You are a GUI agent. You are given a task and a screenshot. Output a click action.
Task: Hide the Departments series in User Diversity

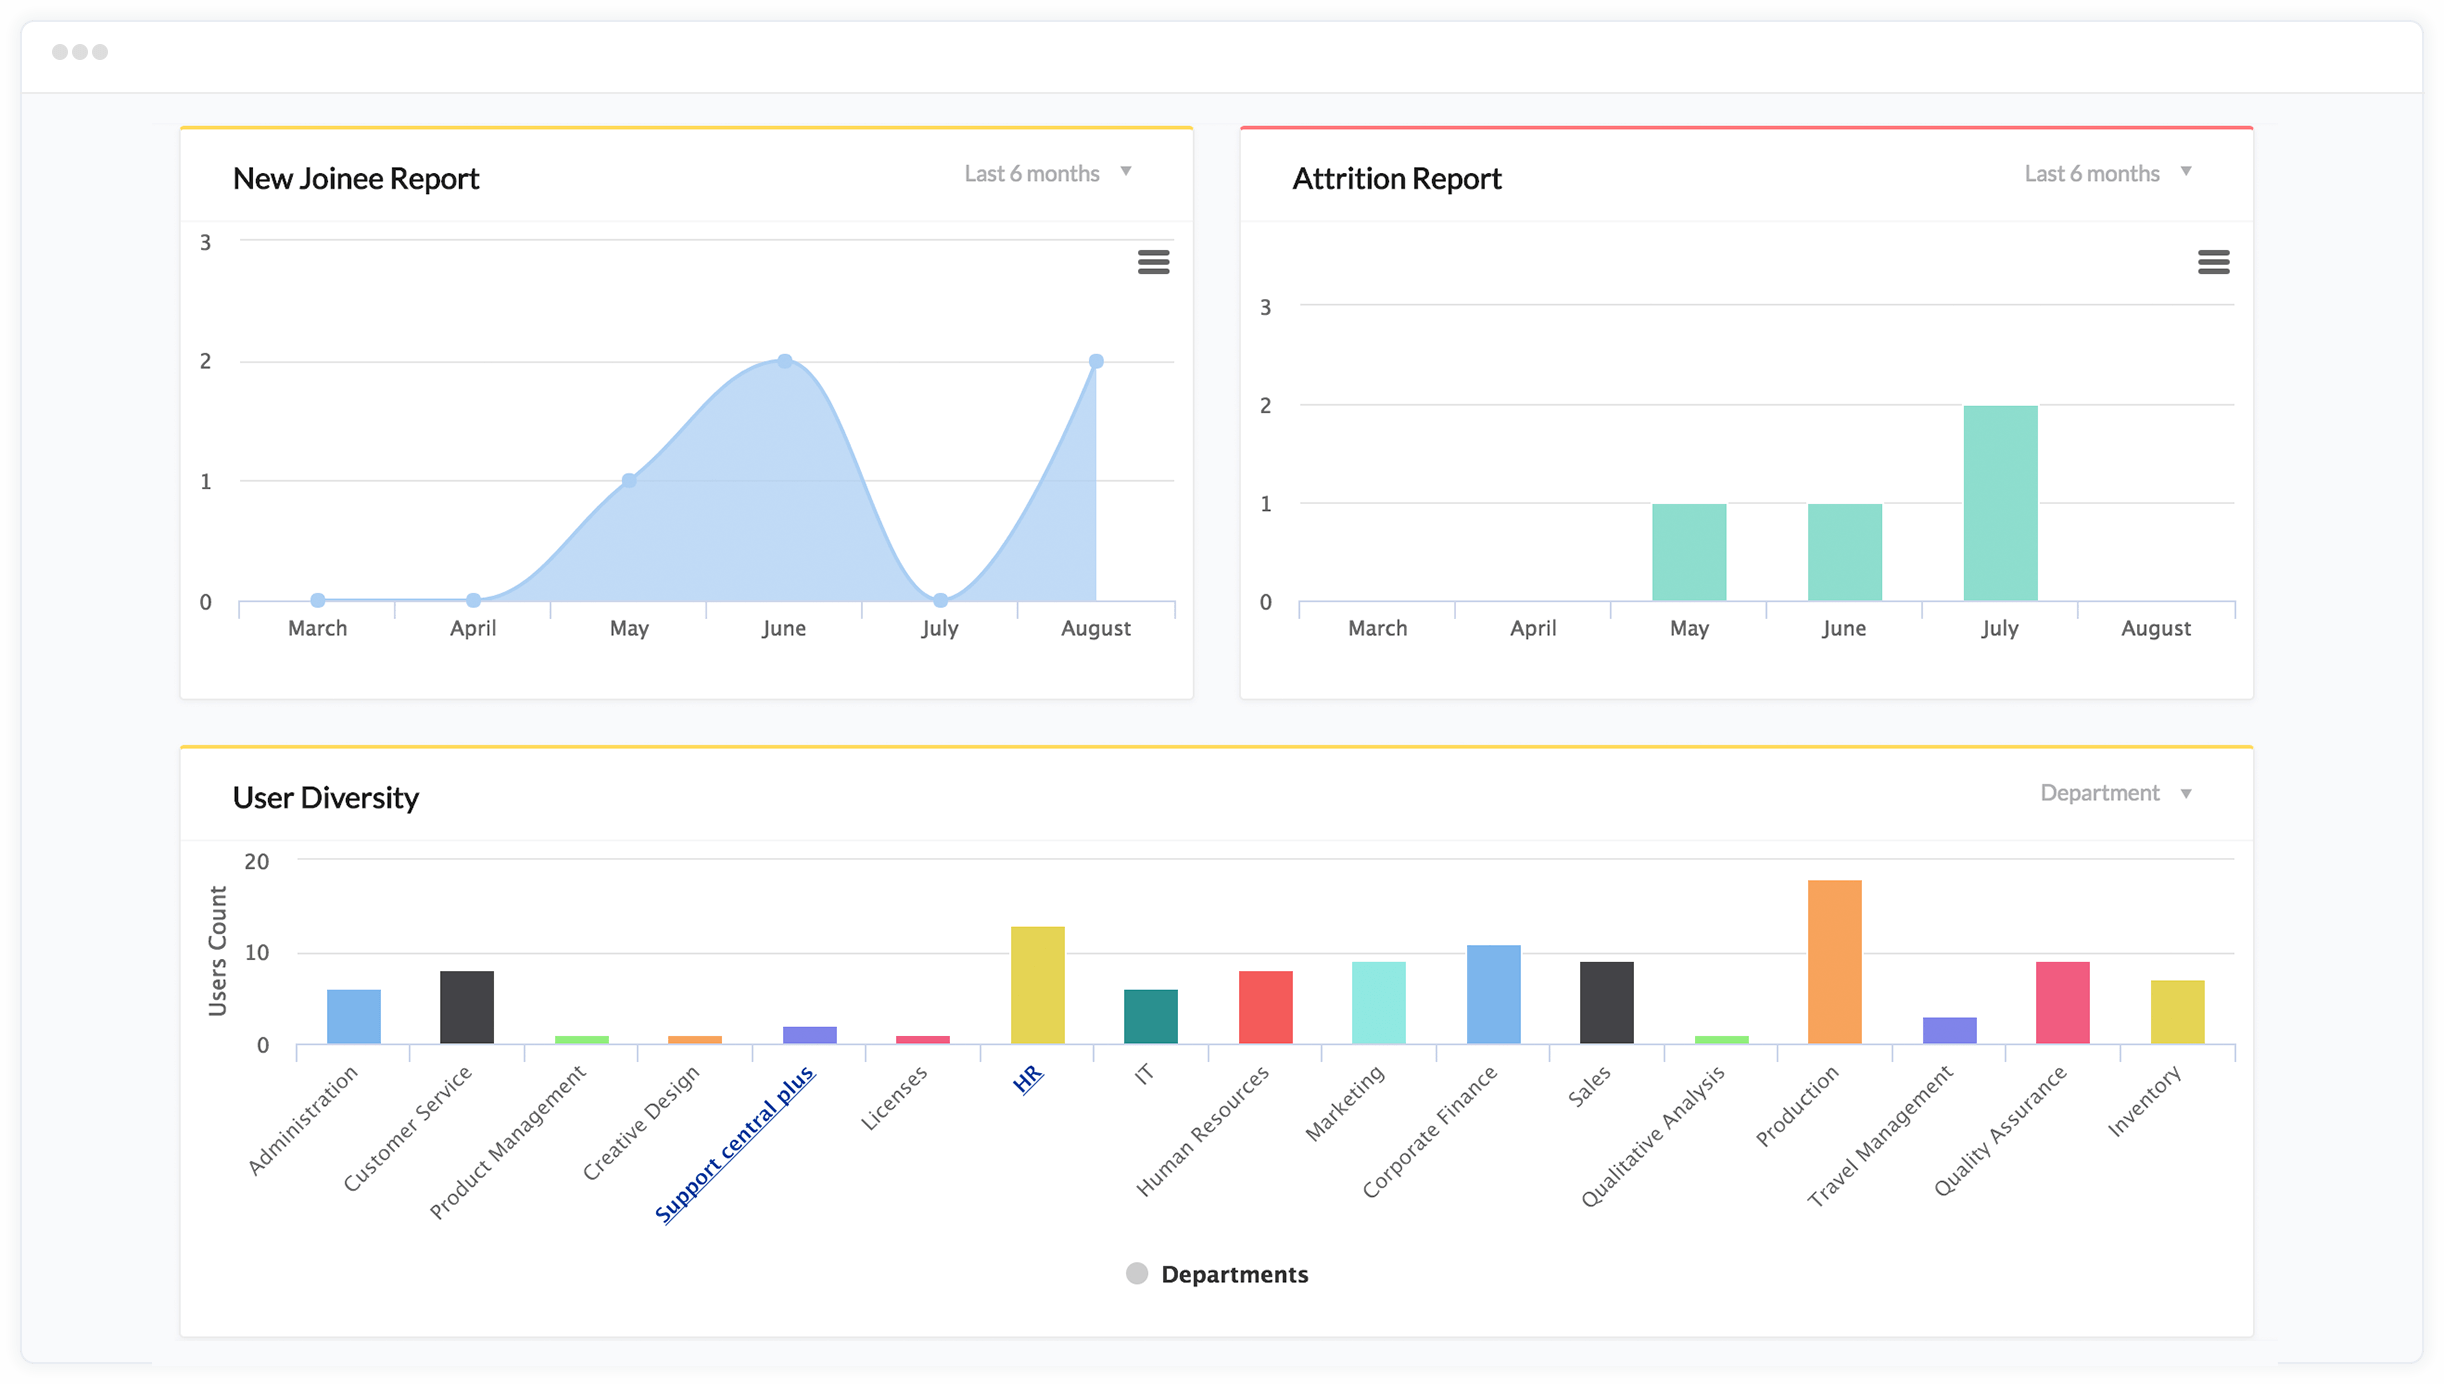(1235, 1273)
